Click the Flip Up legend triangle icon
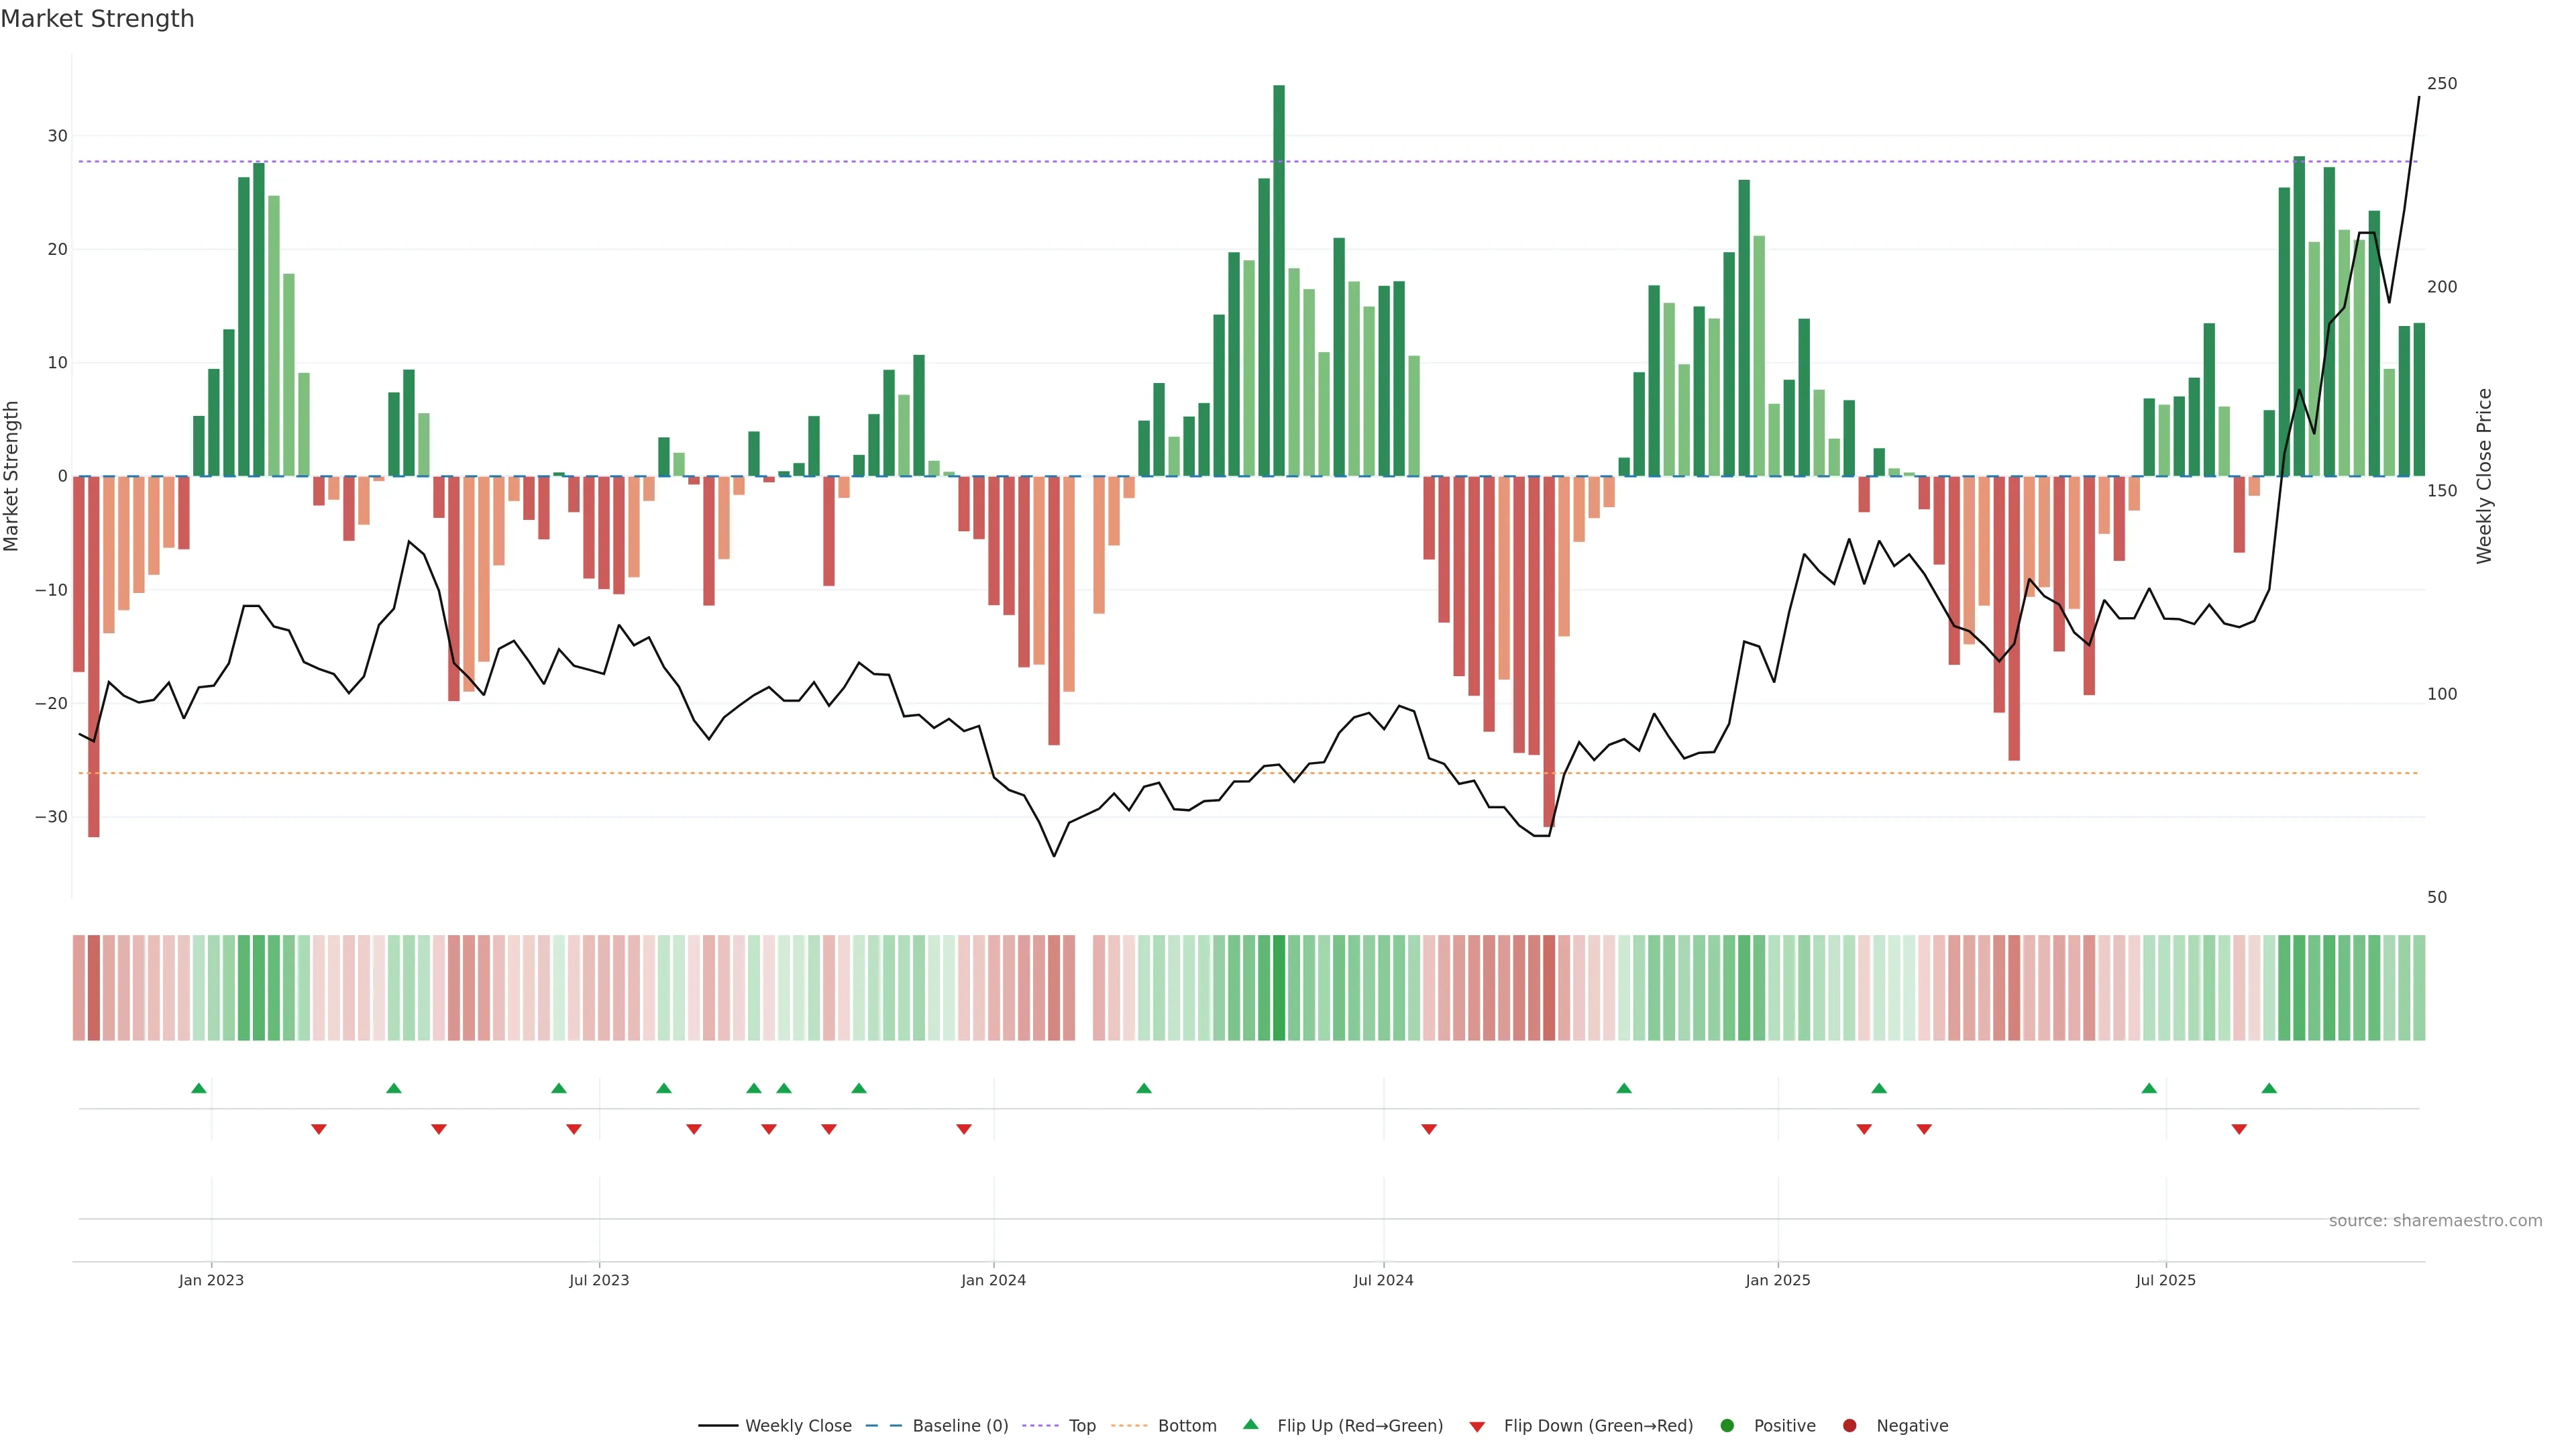The width and height of the screenshot is (2576, 1449). click(x=1250, y=1424)
